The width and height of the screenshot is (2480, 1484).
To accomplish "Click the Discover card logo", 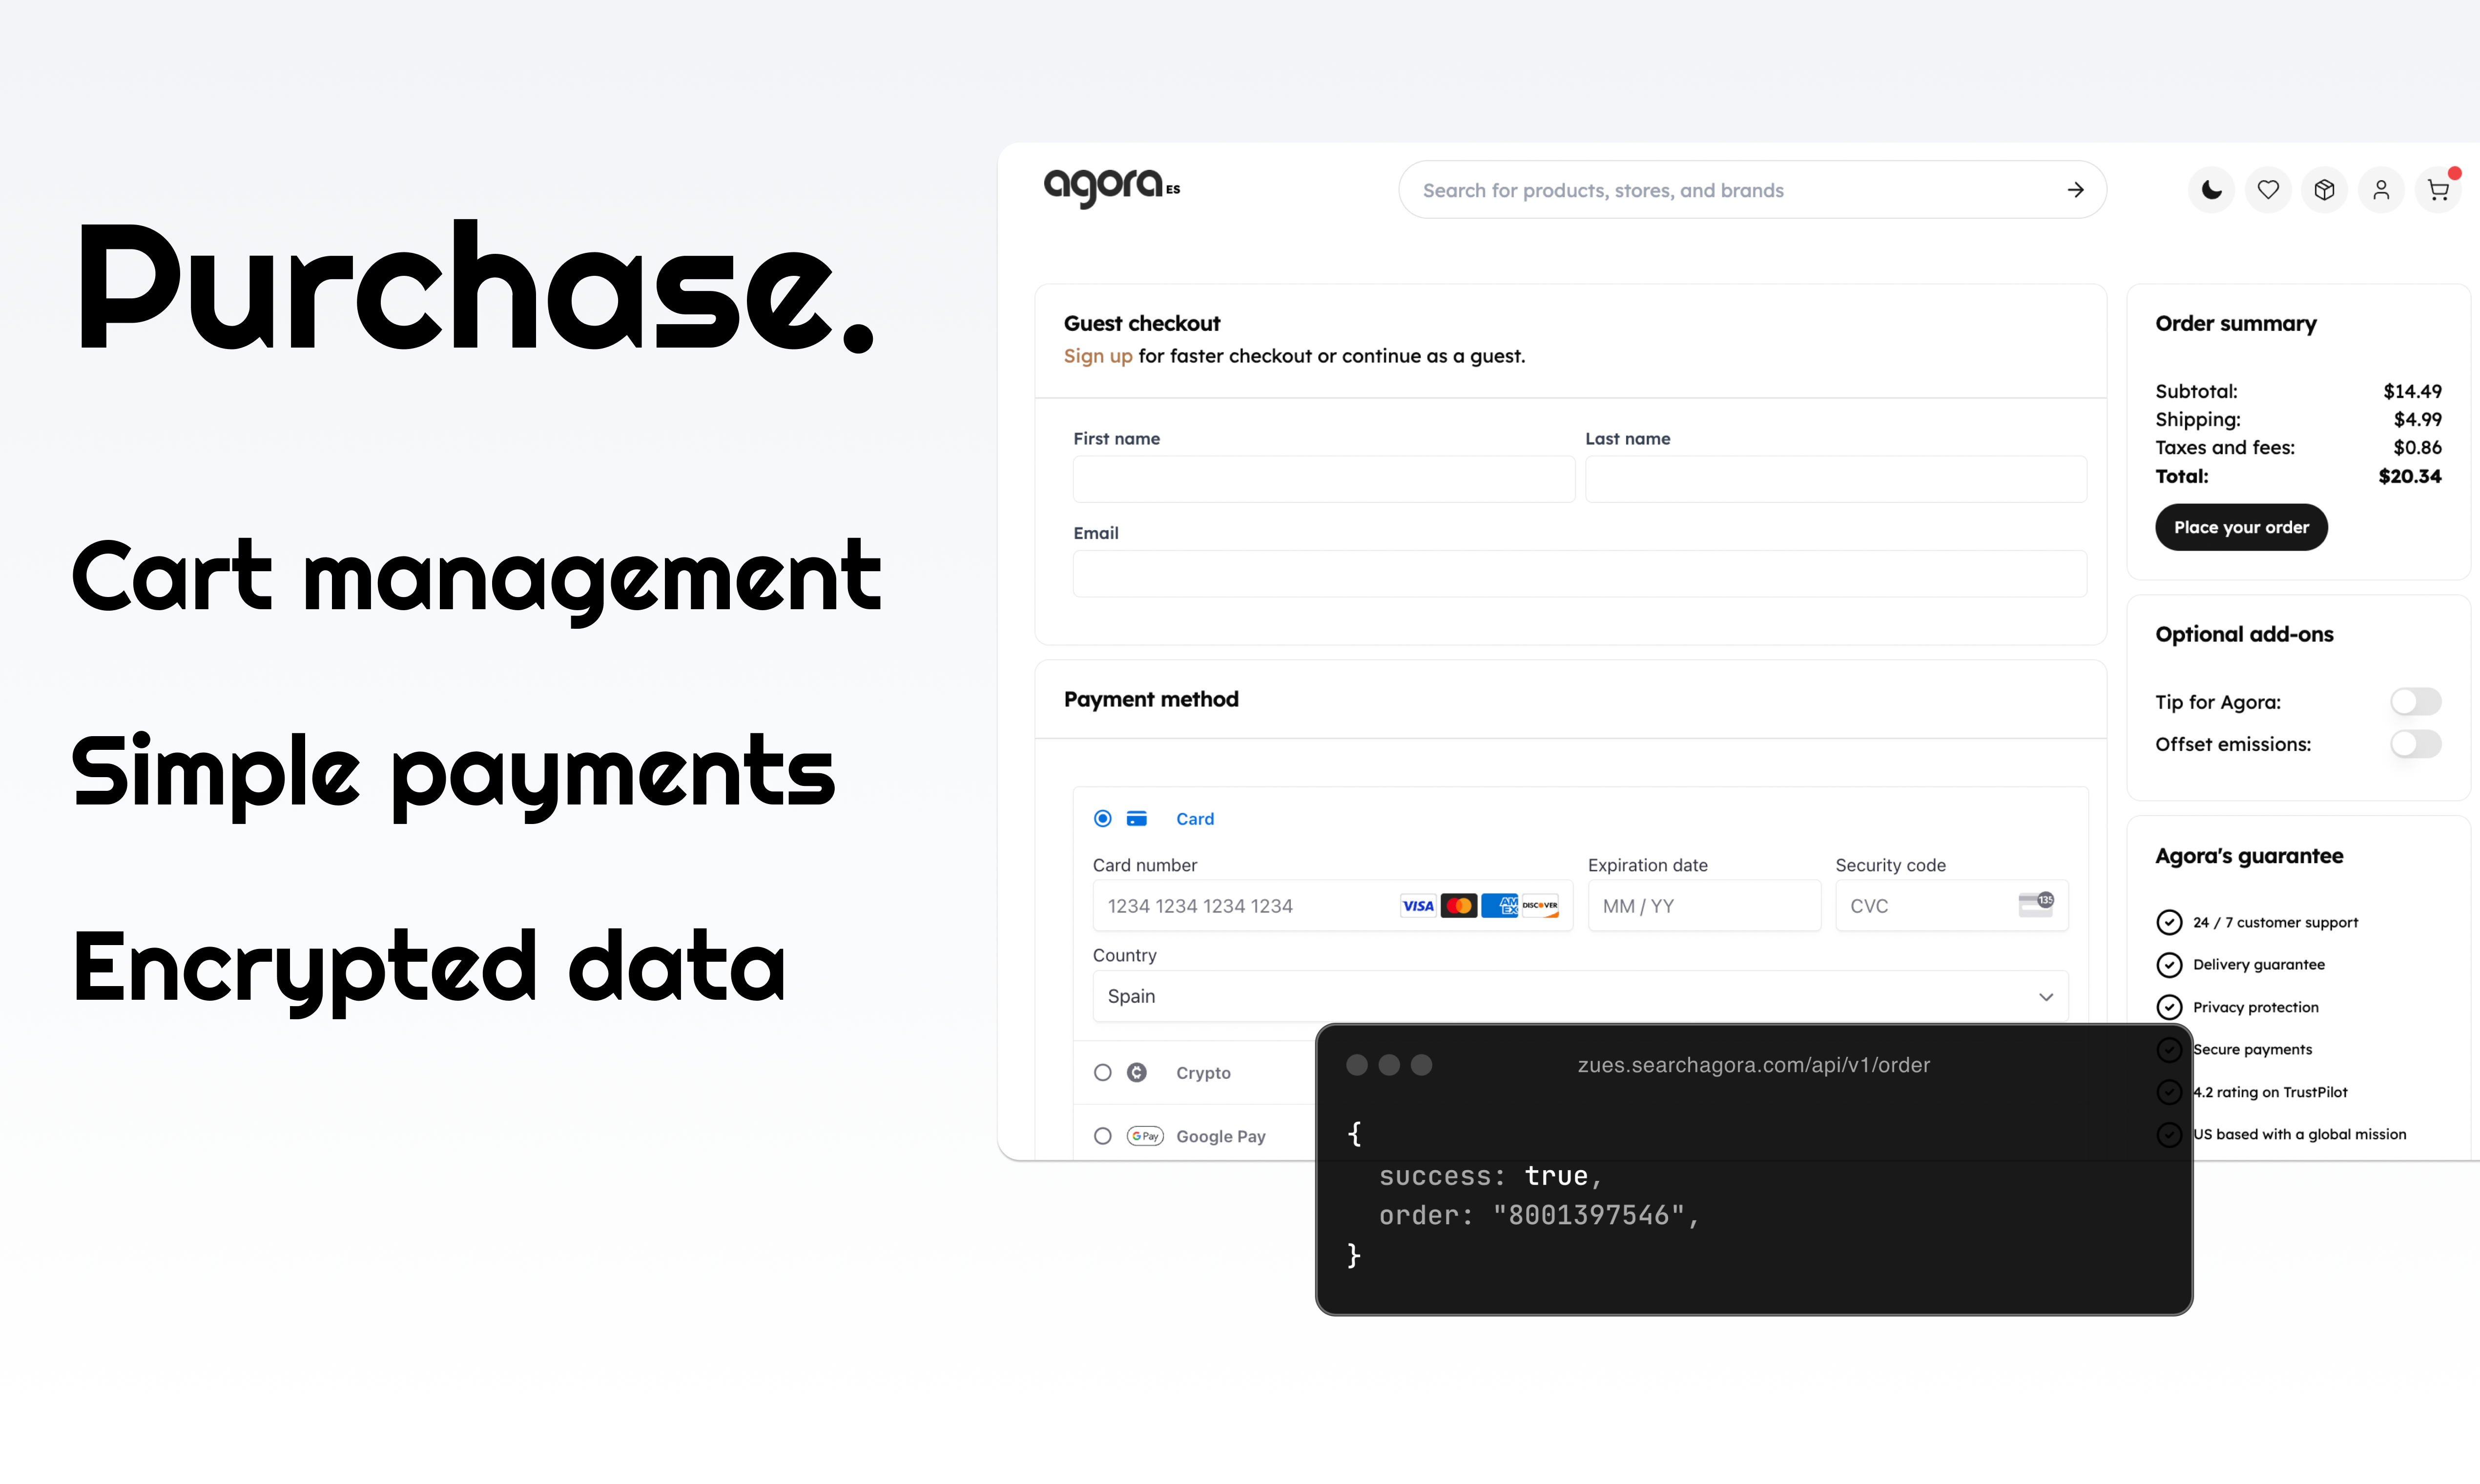I will pos(1540,906).
